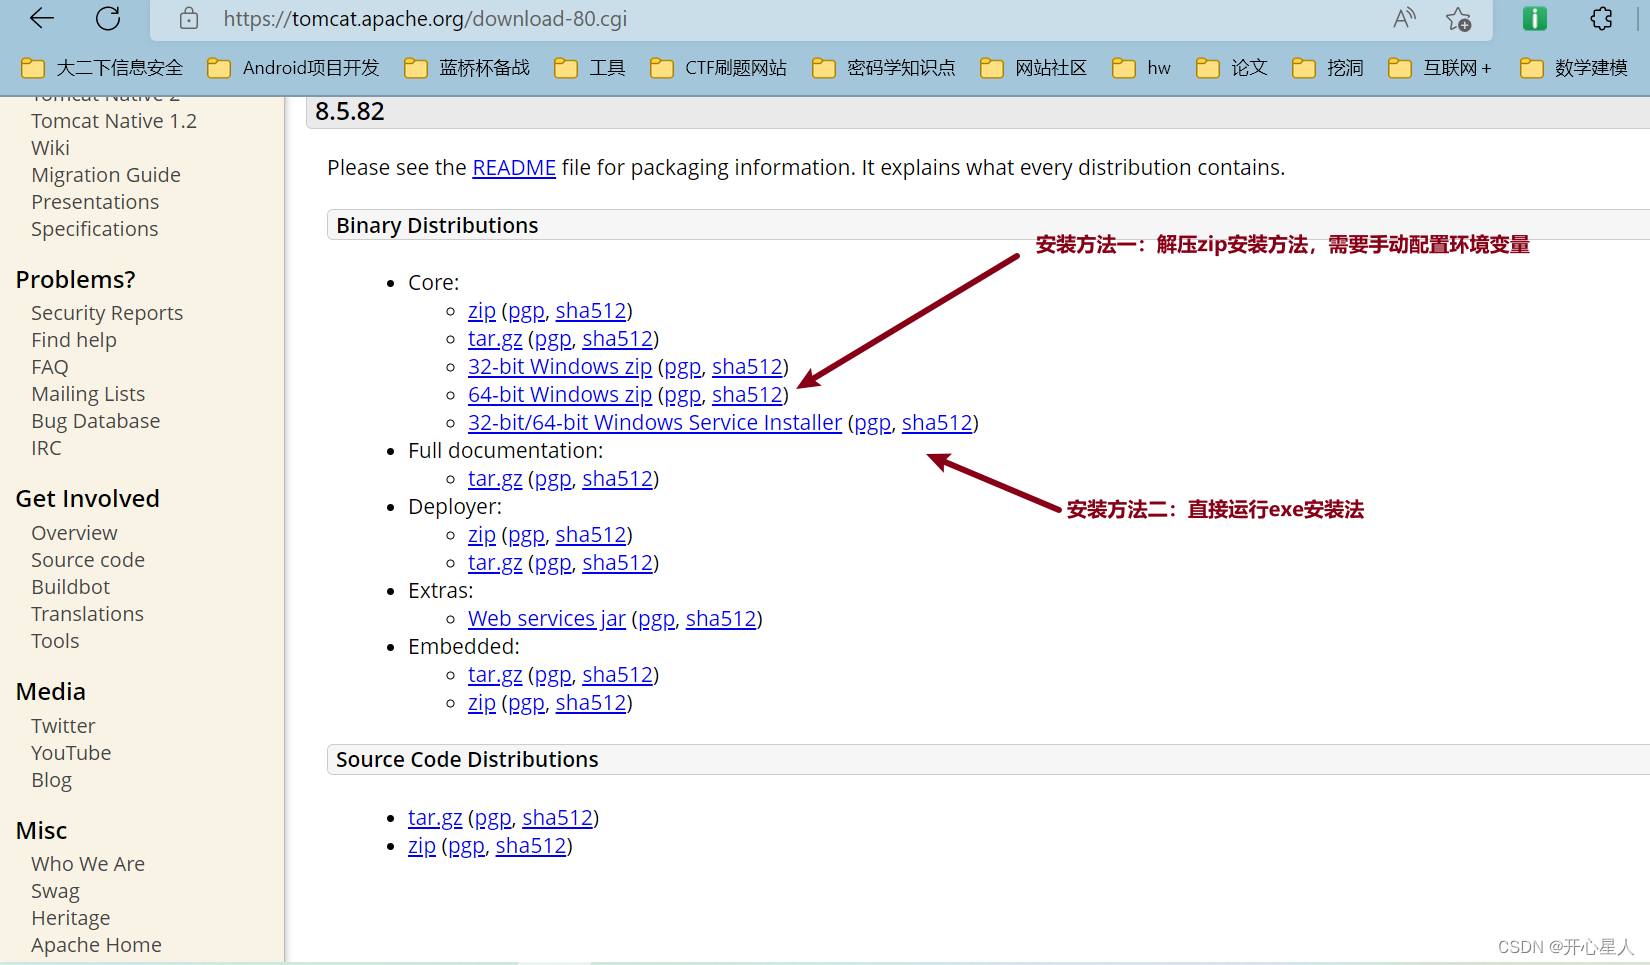1650x965 pixels.
Task: Open Who We Are link
Action: coord(88,864)
